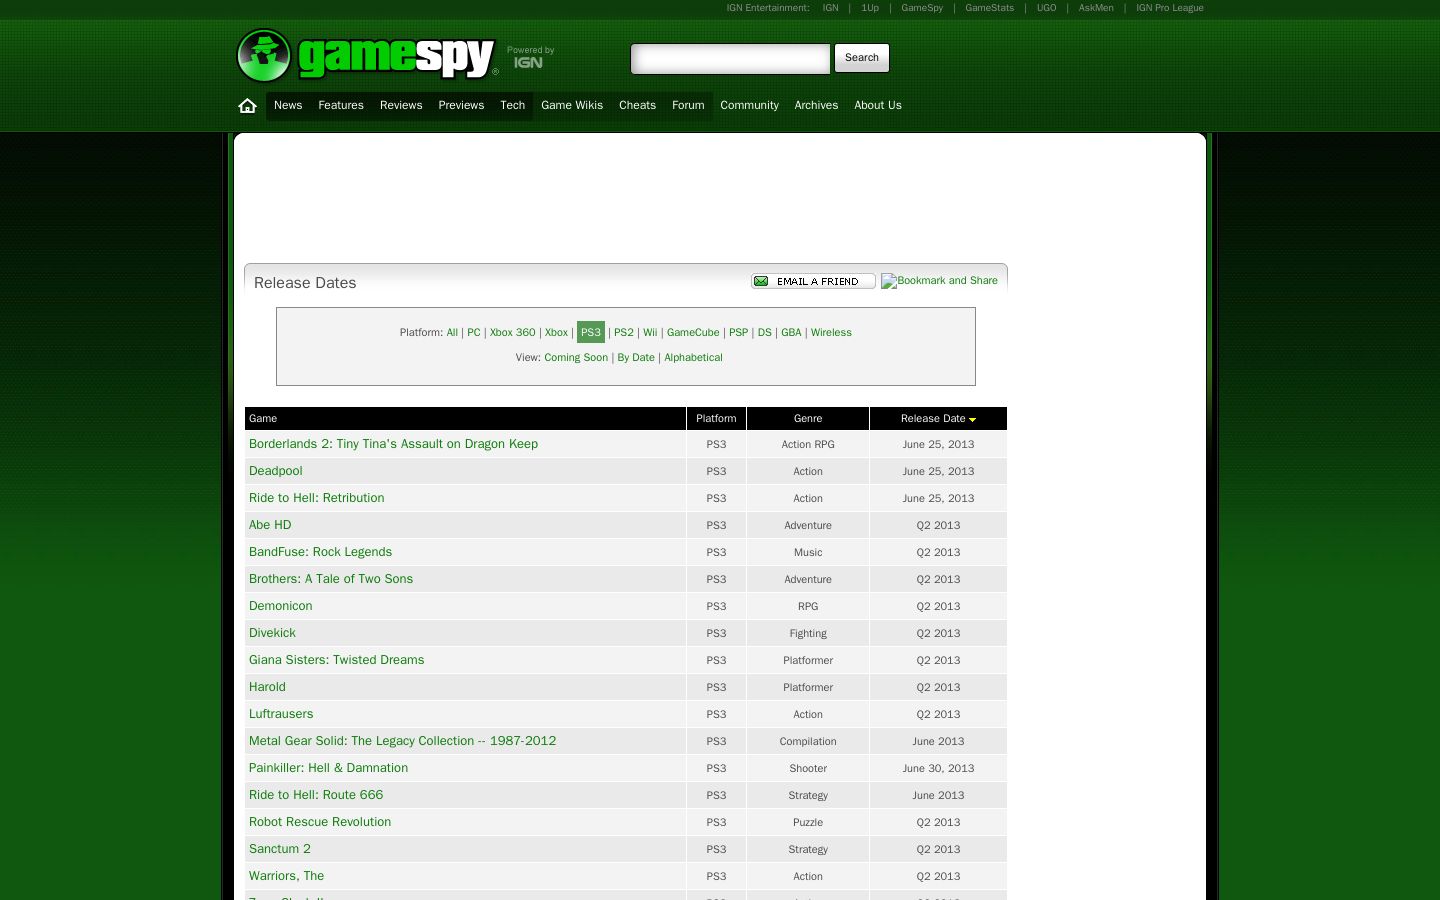Screen dimensions: 1440x900
Task: Focus the search text field
Action: coord(730,59)
